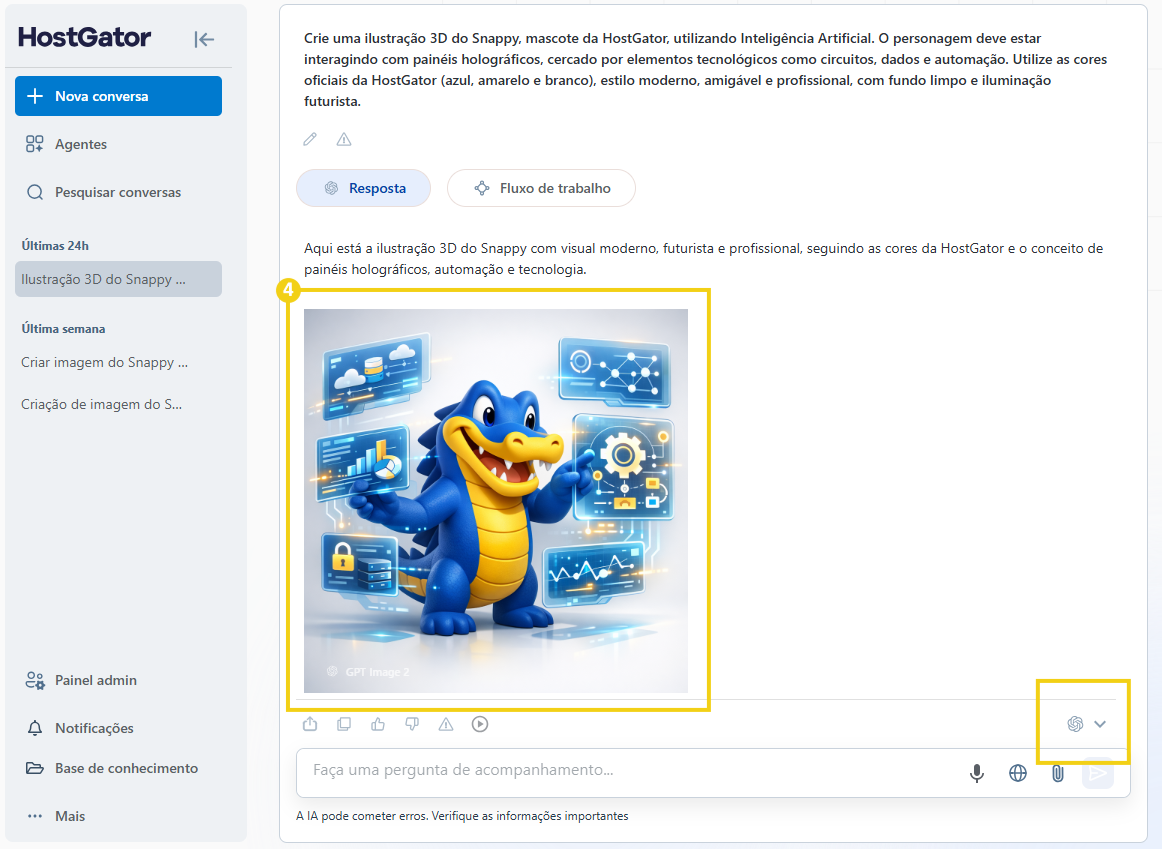Switch to the Fluxo de trabalho tab
The width and height of the screenshot is (1162, 849).
(x=541, y=188)
